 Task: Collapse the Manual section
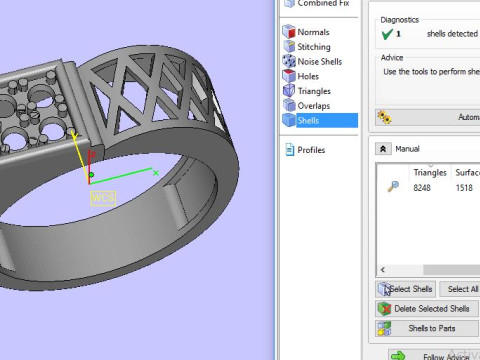[x=383, y=149]
